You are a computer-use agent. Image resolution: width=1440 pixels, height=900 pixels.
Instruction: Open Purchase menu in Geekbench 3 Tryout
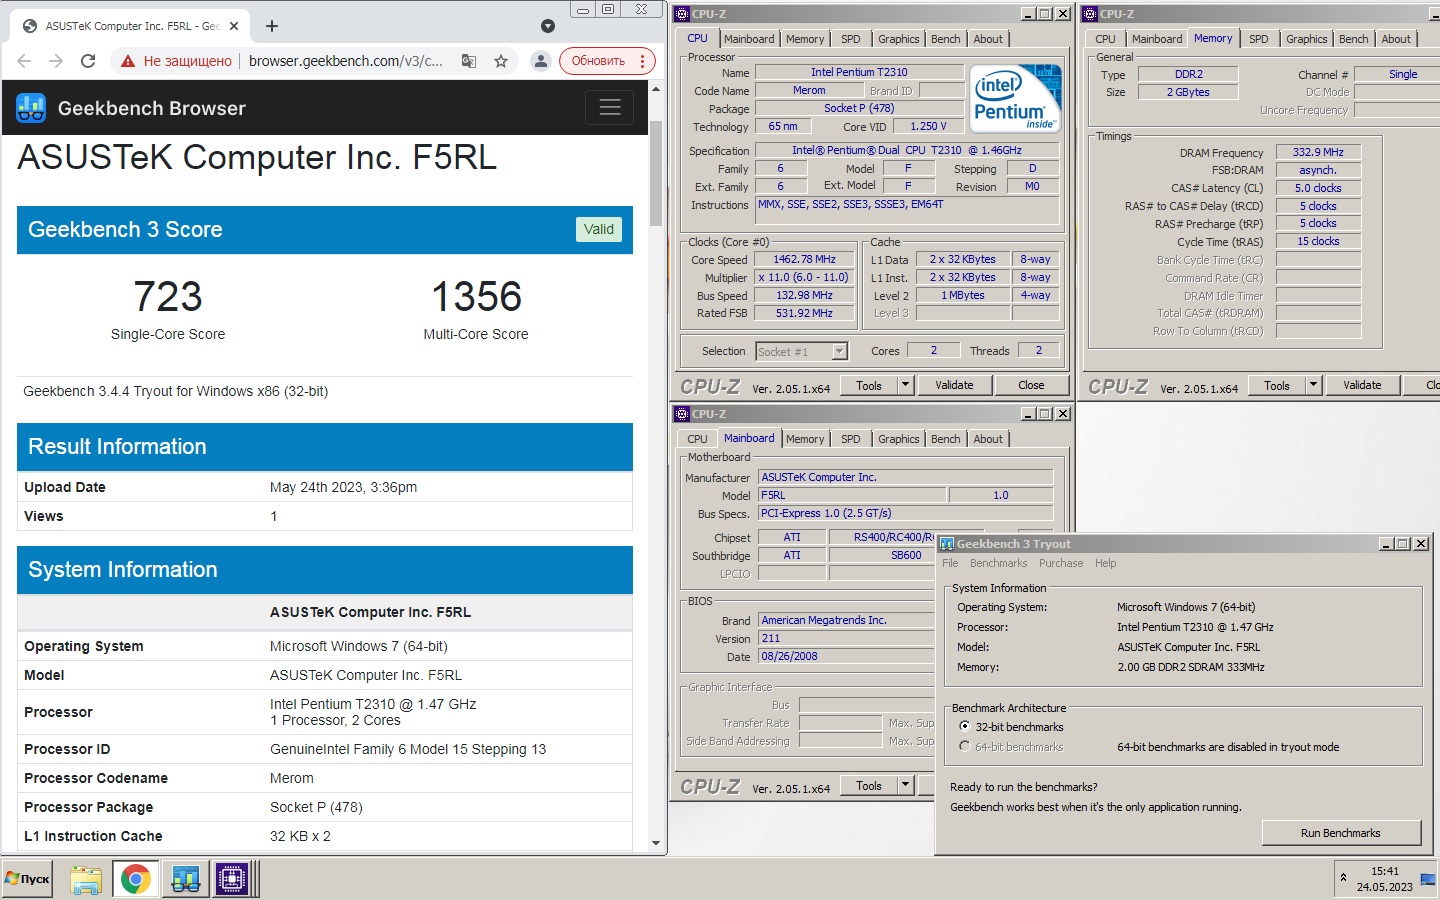coord(1061,563)
